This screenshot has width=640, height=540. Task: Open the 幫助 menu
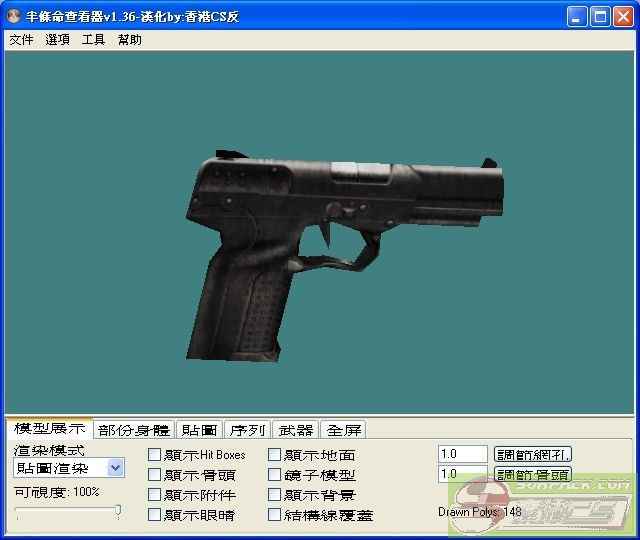click(x=129, y=40)
